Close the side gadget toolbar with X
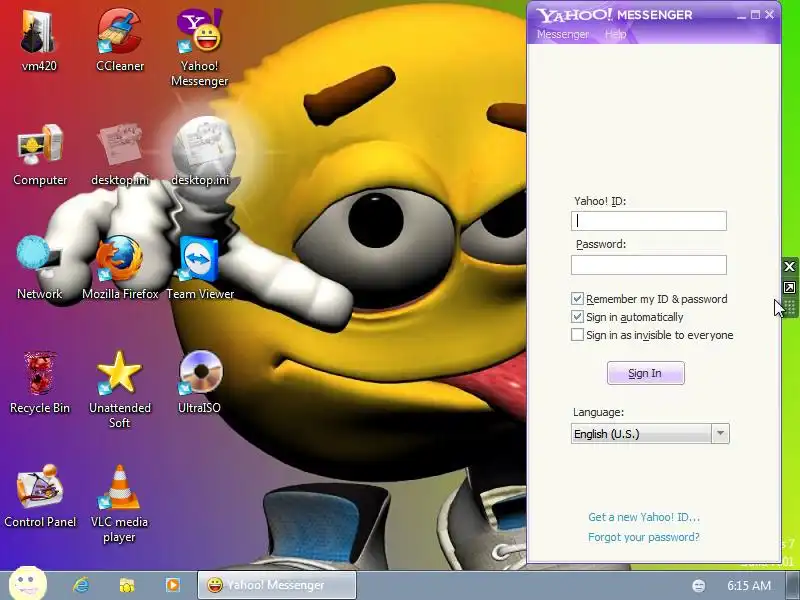 click(789, 266)
